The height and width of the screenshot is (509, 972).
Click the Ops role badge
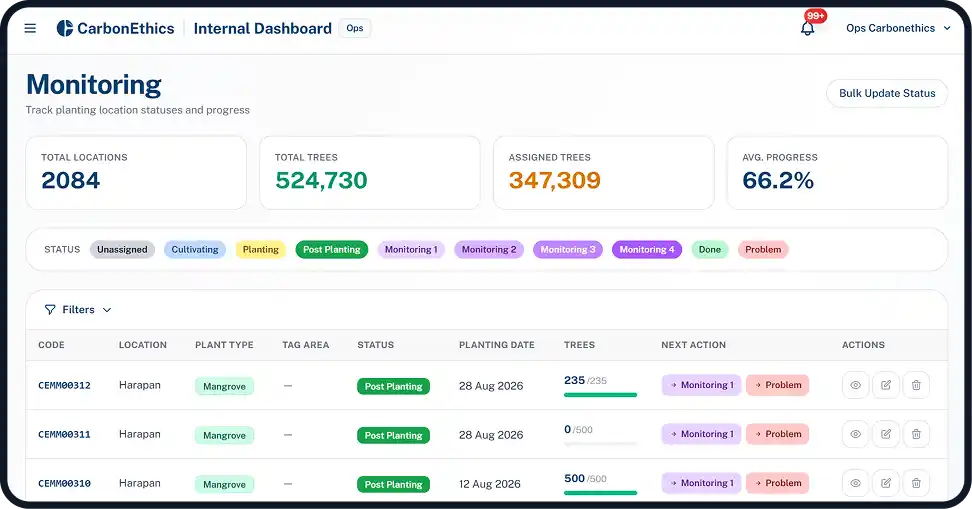[355, 28]
